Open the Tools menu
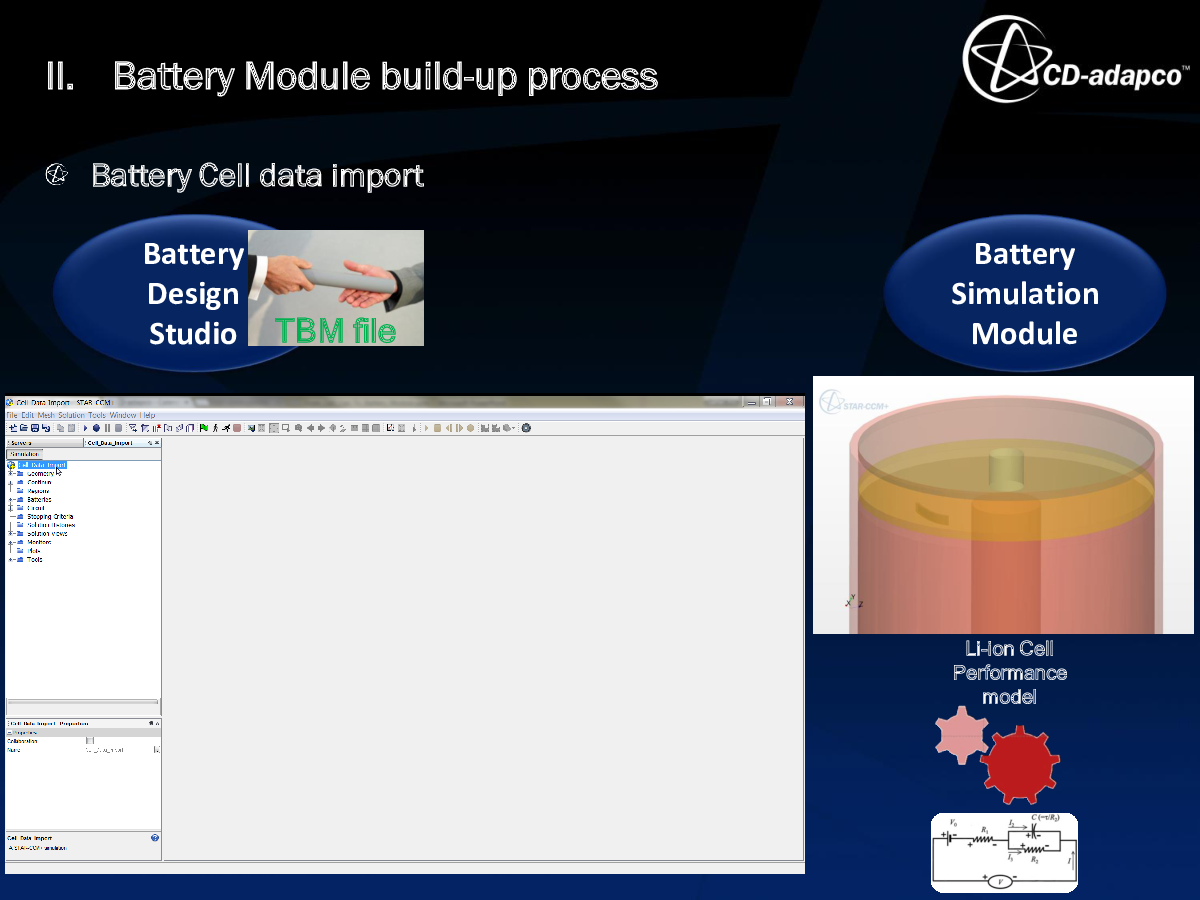Screen dimensions: 1200x900 [97, 415]
